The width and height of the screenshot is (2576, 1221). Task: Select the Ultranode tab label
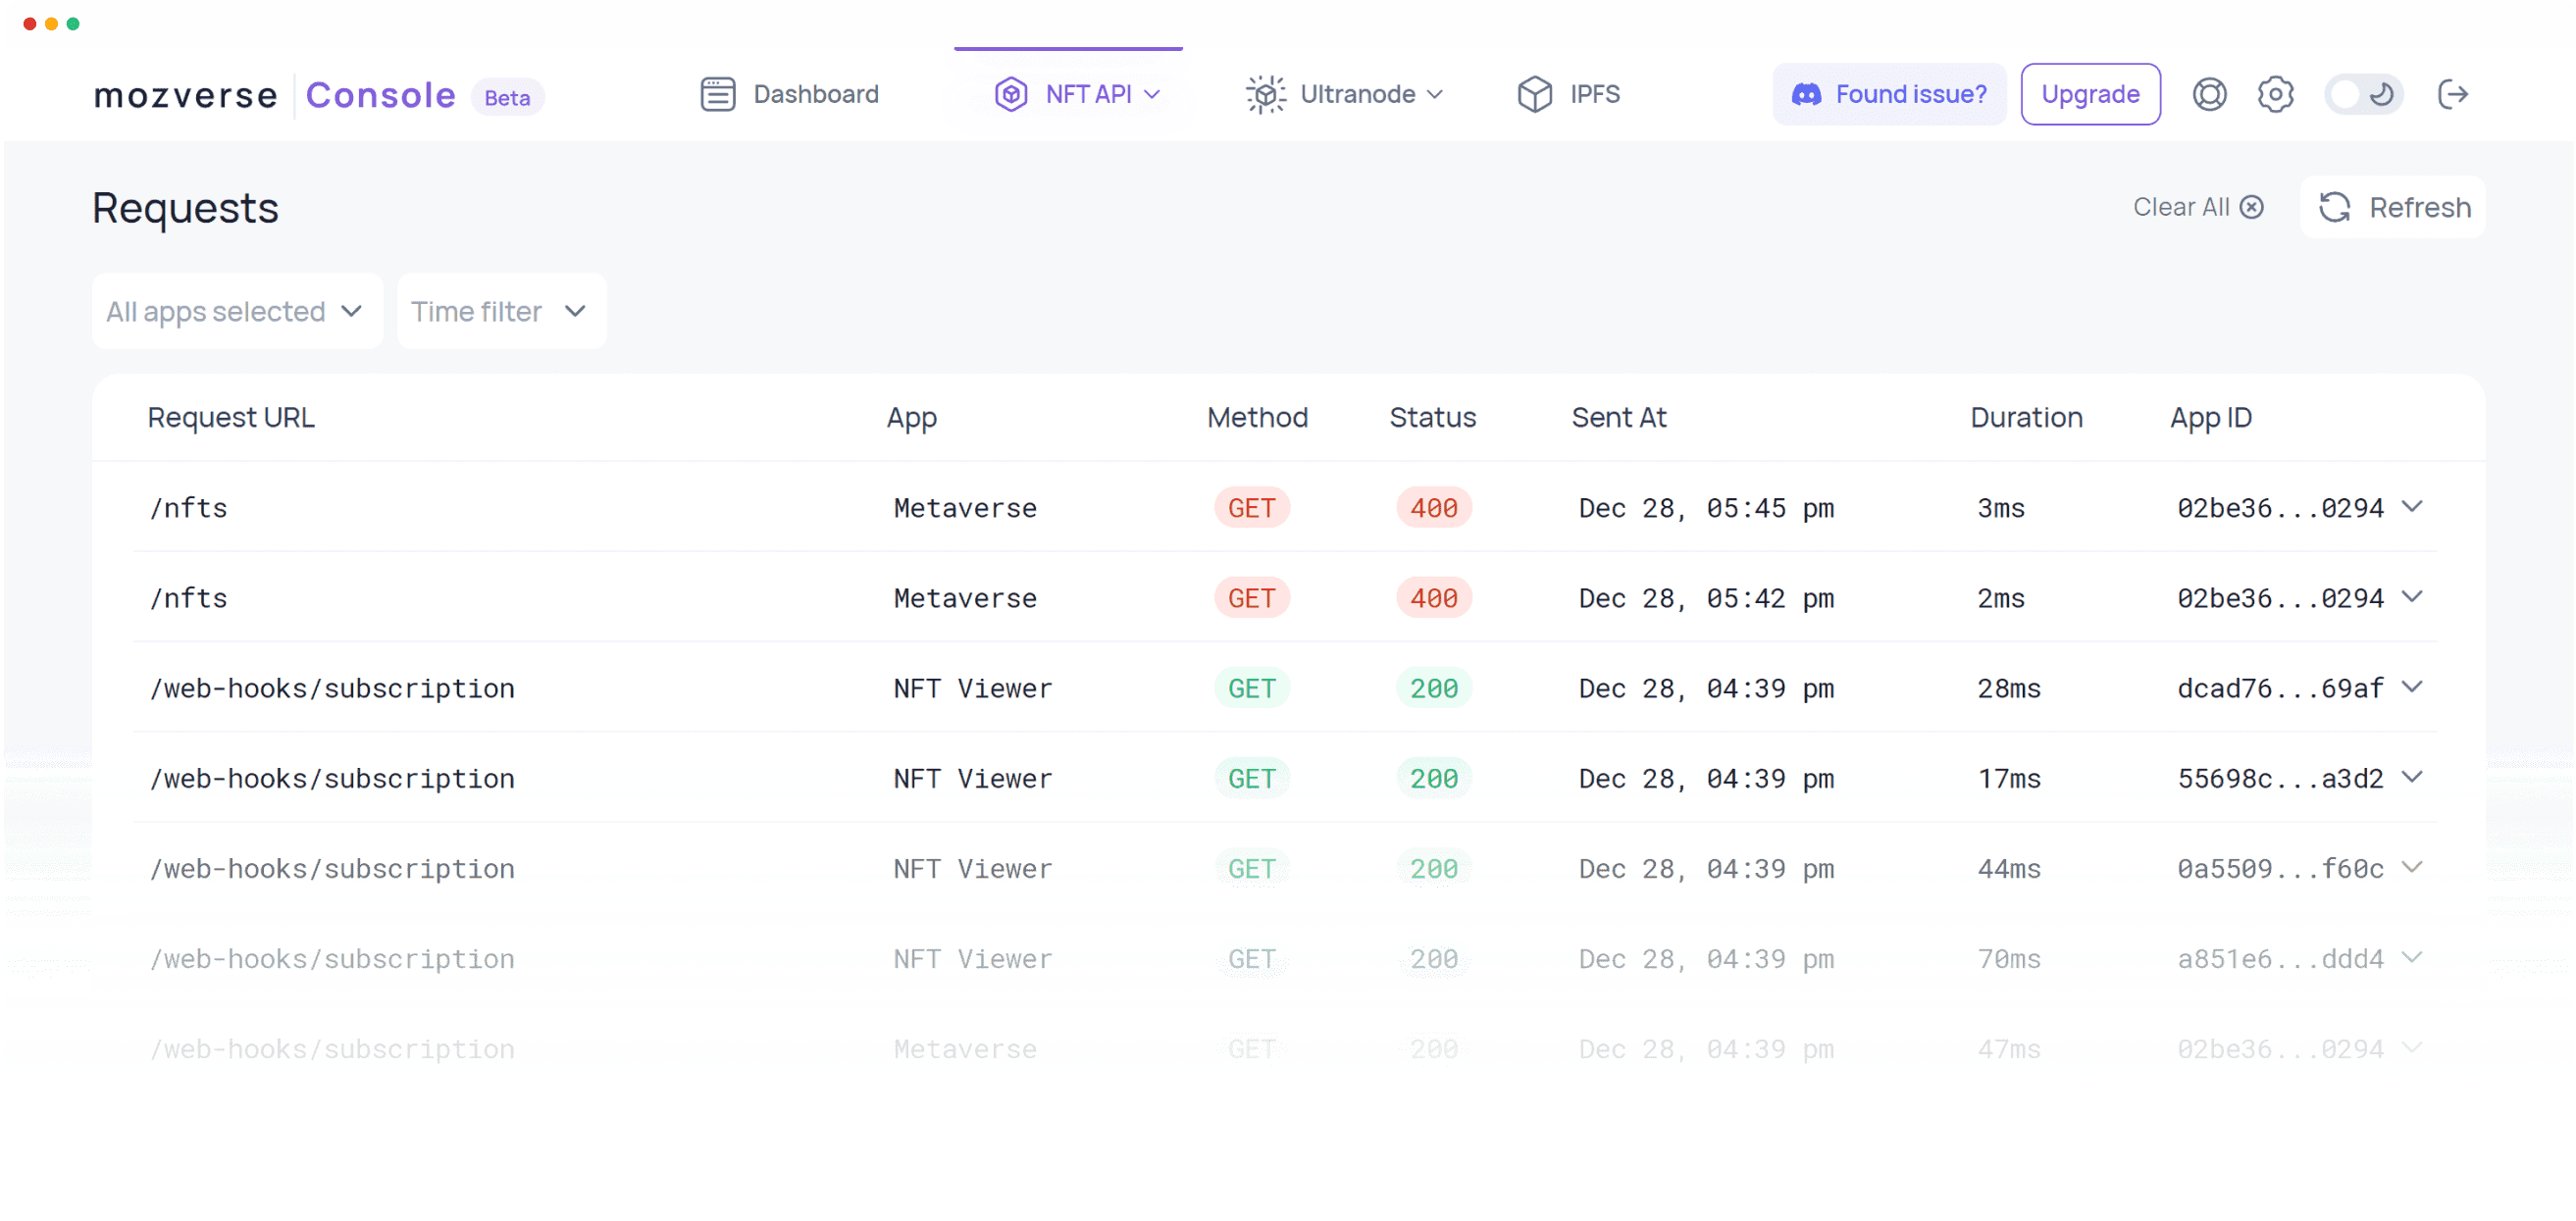pos(1357,94)
